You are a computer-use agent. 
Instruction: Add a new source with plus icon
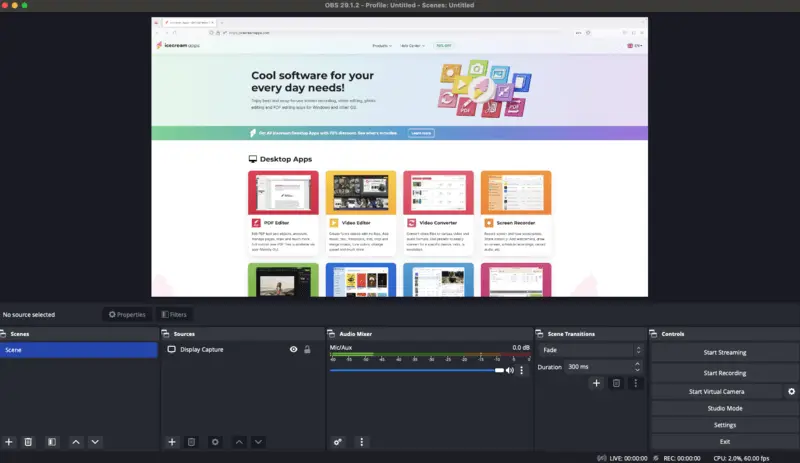pos(171,441)
